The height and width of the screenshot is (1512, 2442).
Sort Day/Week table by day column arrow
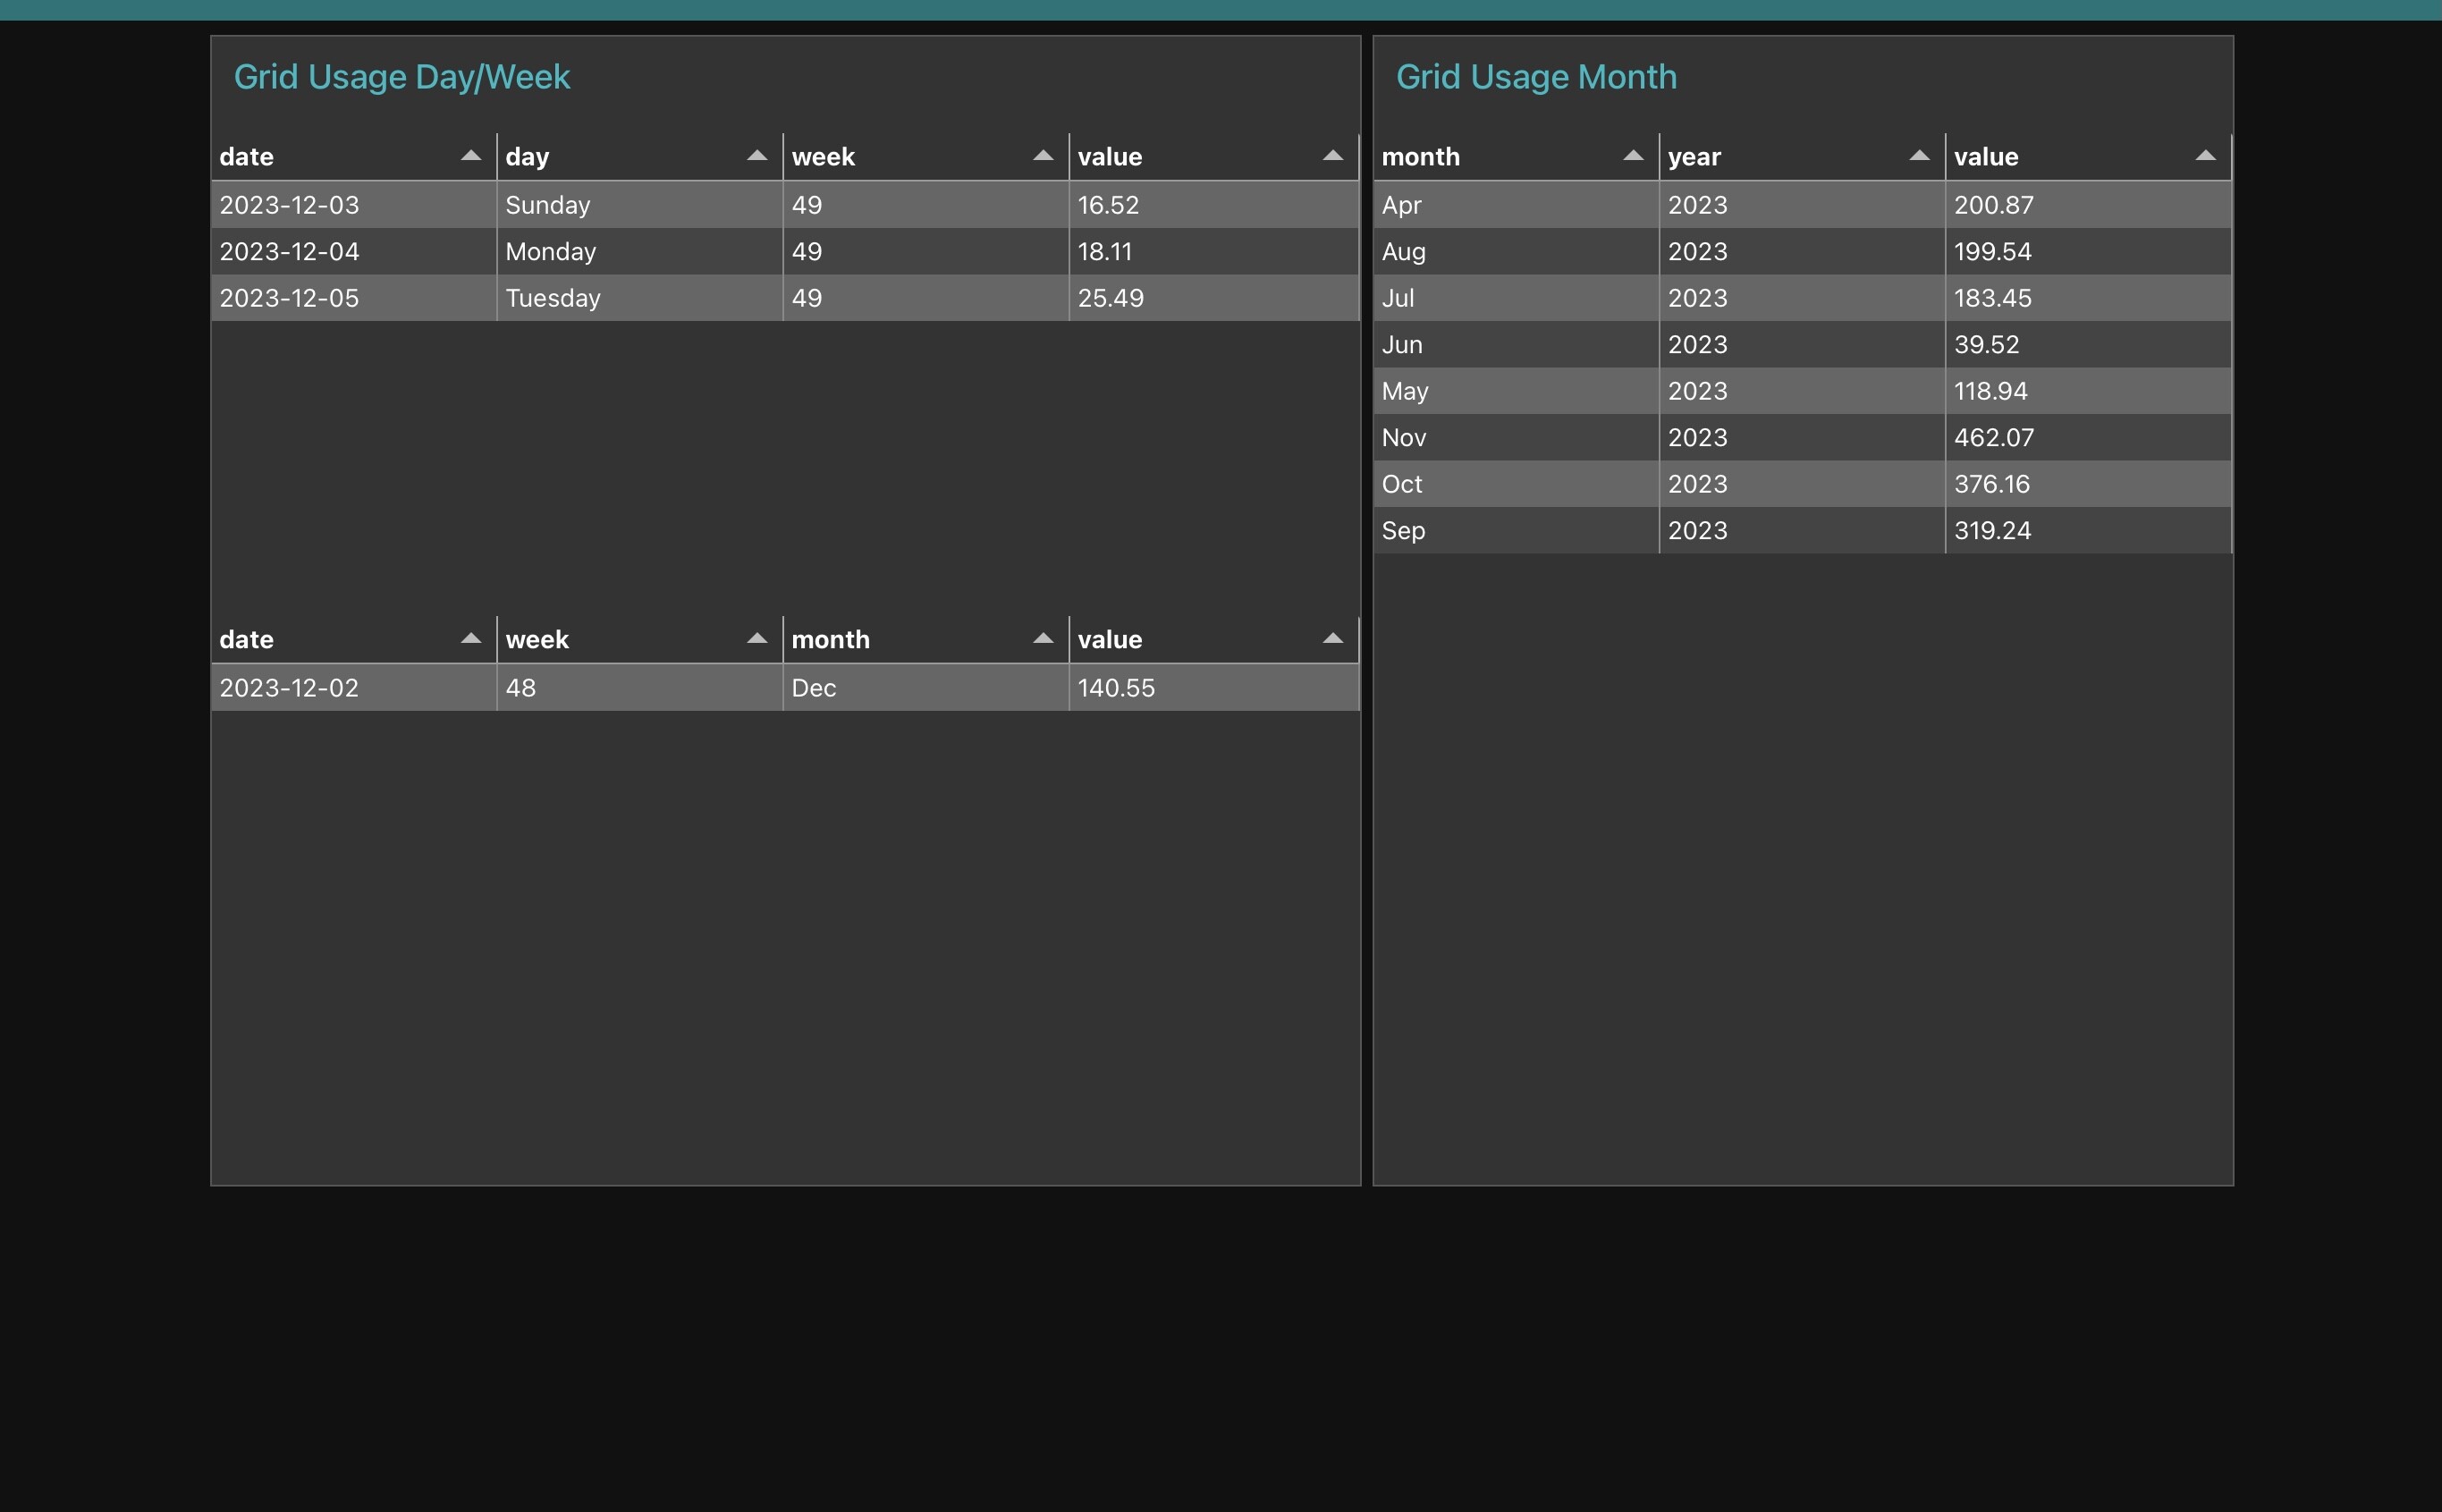click(757, 156)
